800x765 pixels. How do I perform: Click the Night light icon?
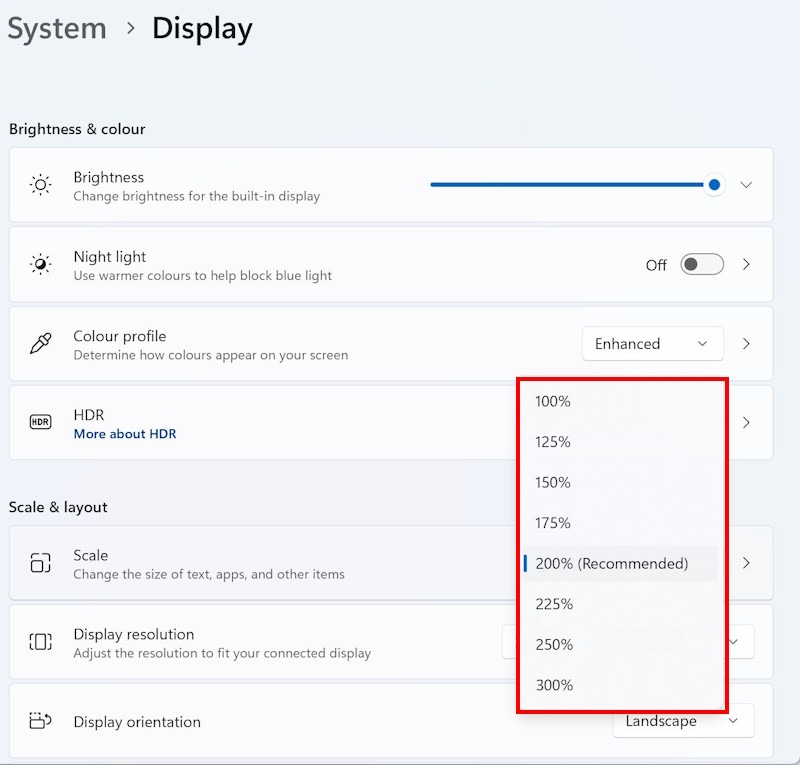click(40, 264)
